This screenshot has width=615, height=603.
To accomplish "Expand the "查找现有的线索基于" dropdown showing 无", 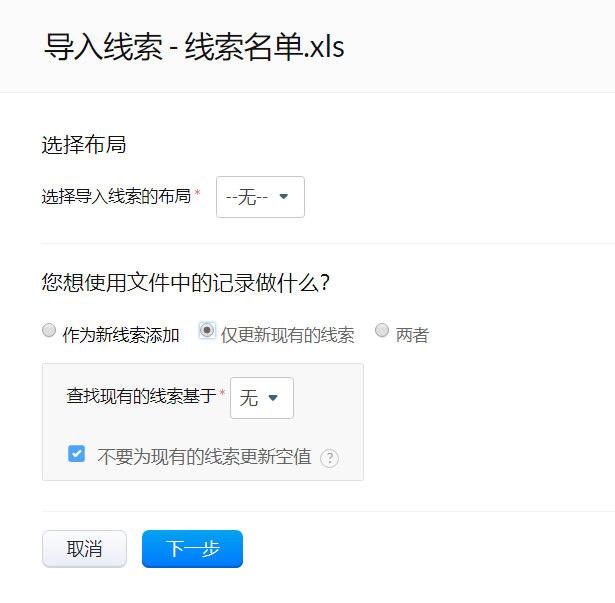I will coord(262,398).
